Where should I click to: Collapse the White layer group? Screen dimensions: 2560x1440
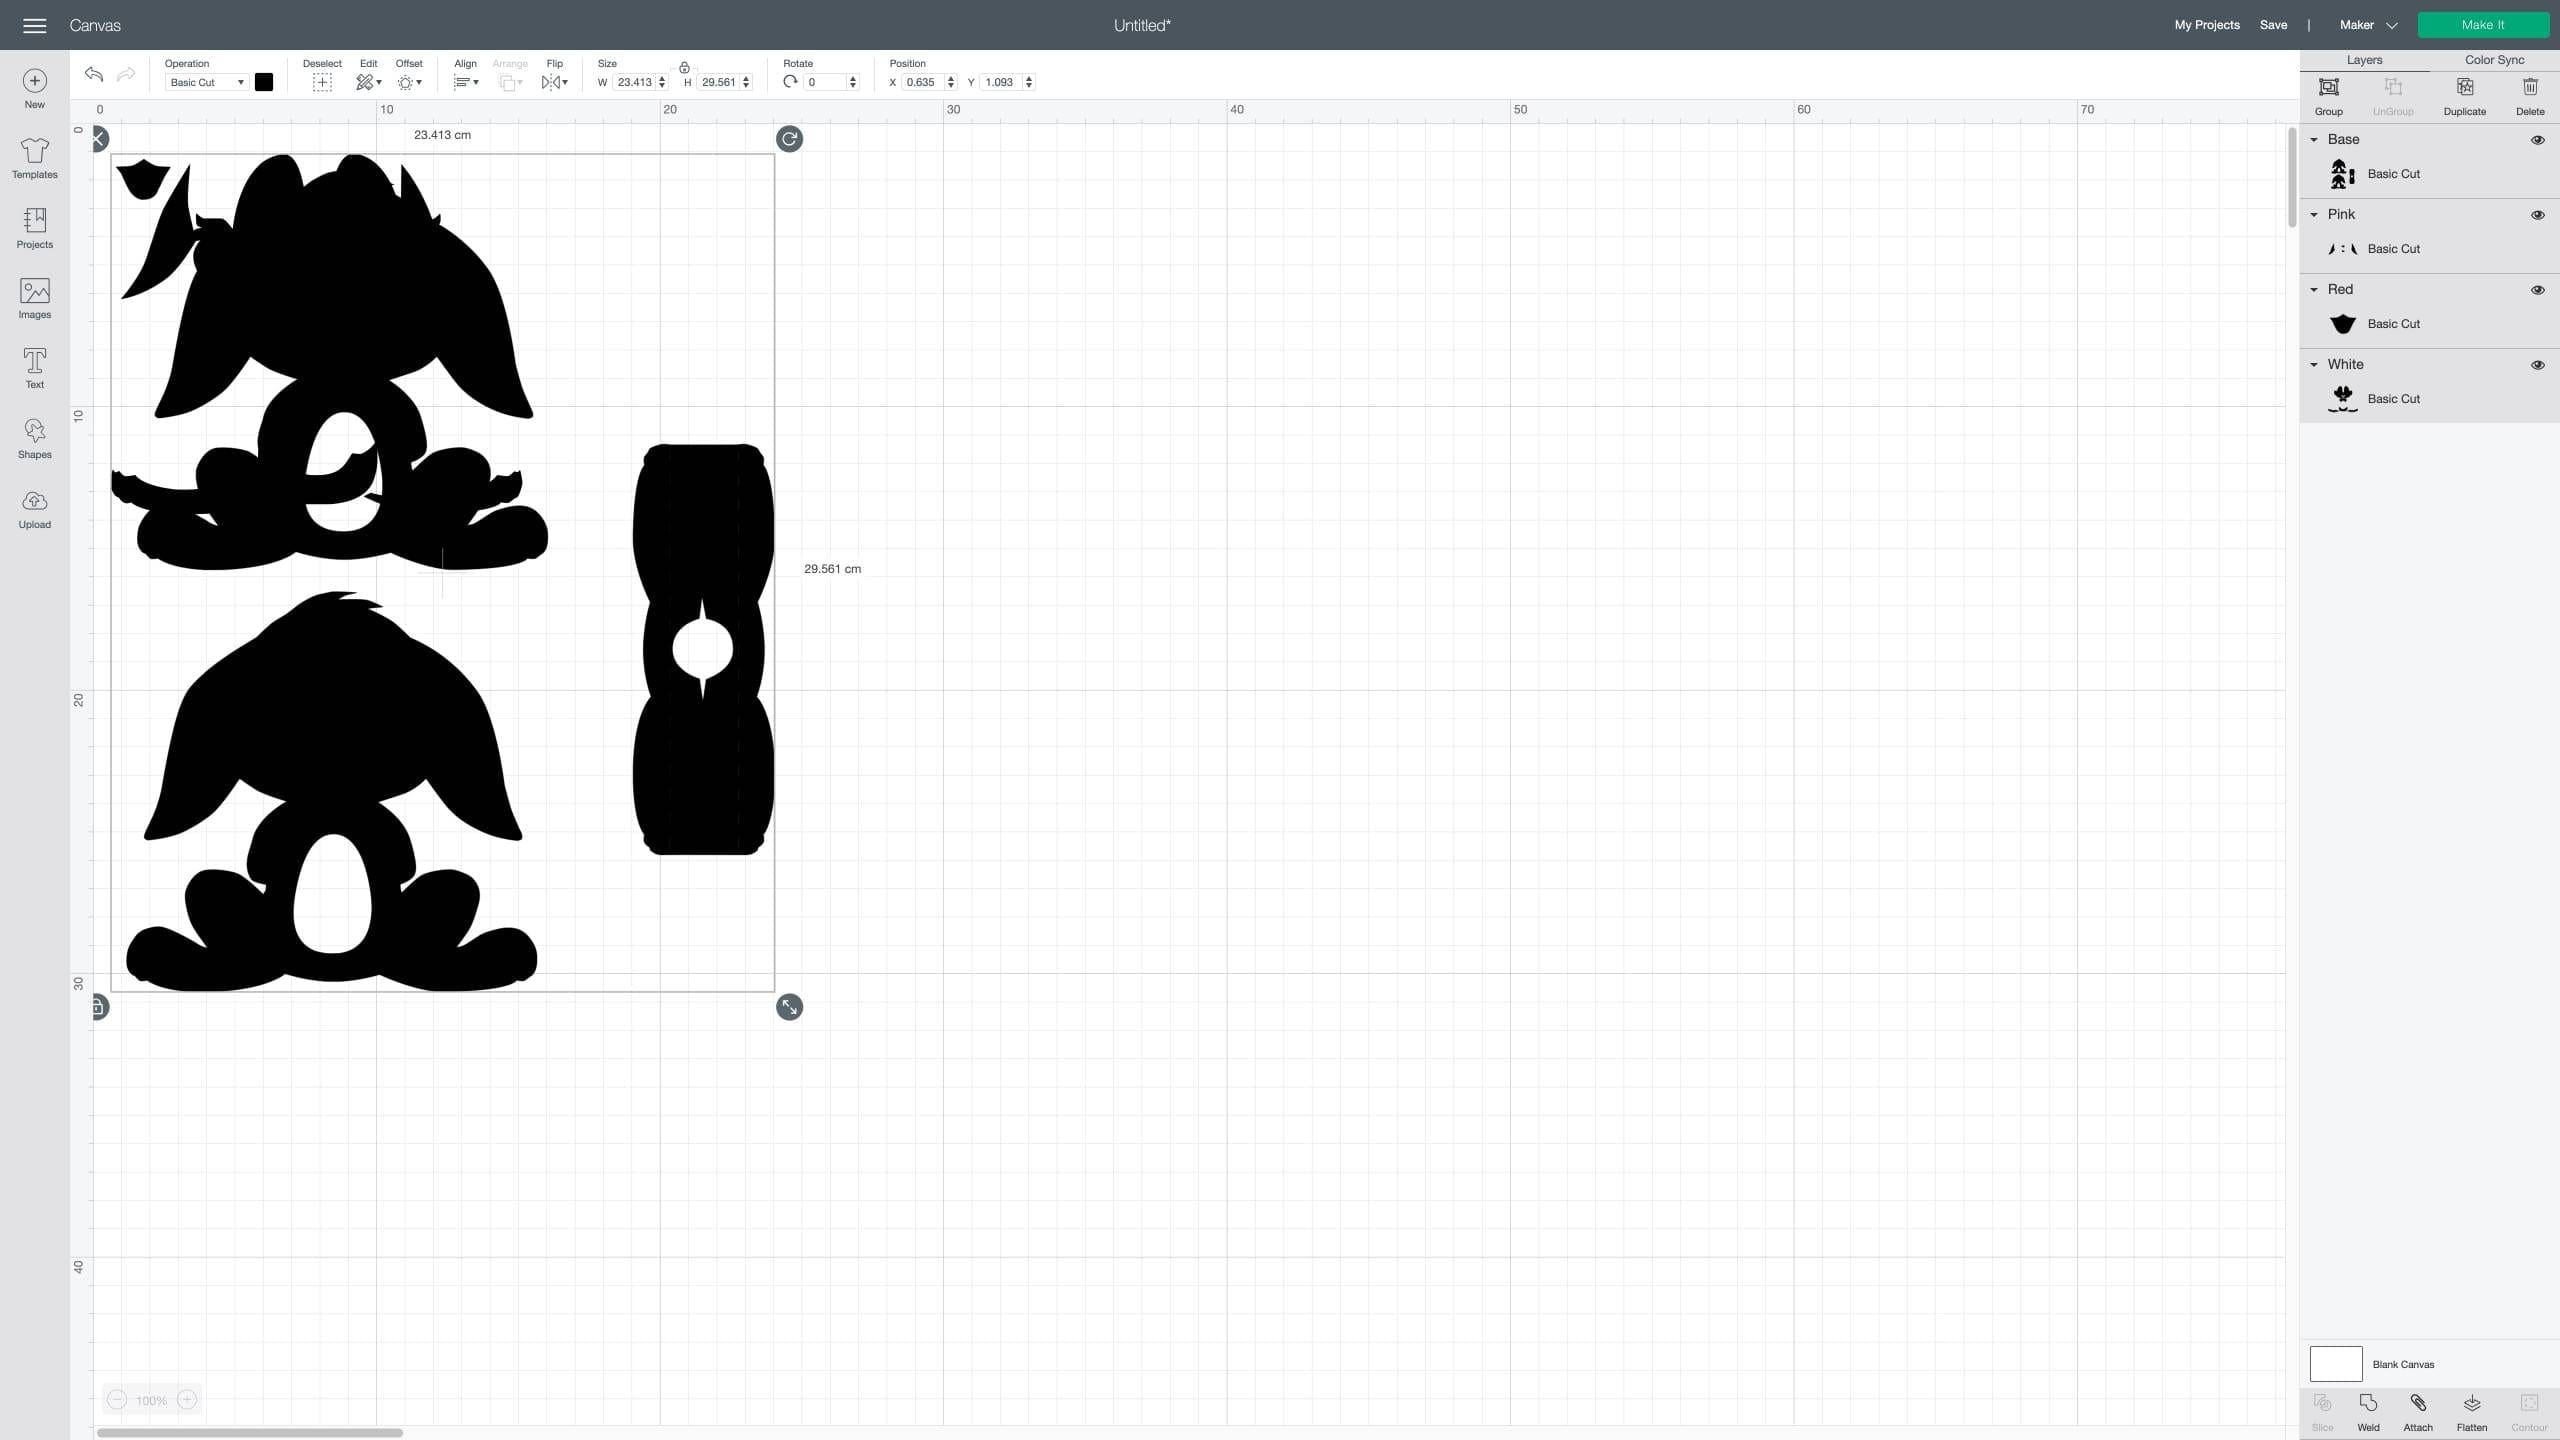tap(2314, 365)
